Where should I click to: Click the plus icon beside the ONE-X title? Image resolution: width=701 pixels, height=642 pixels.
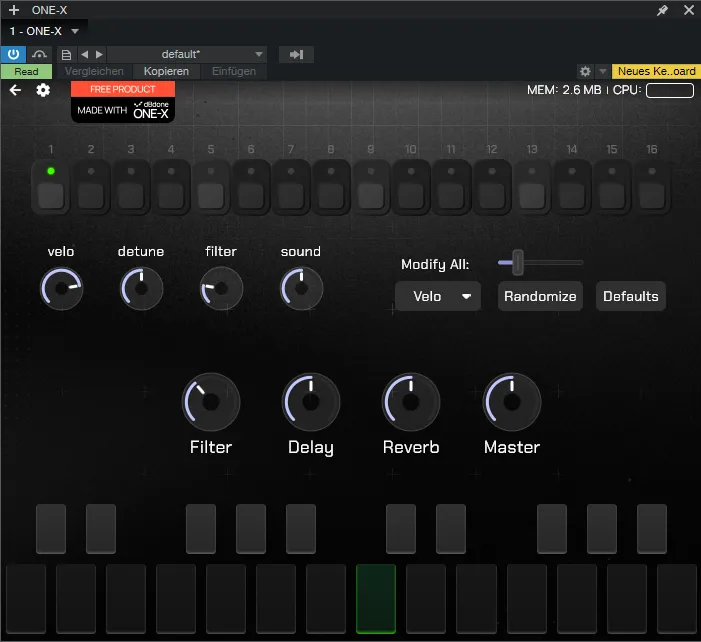[x=14, y=10]
